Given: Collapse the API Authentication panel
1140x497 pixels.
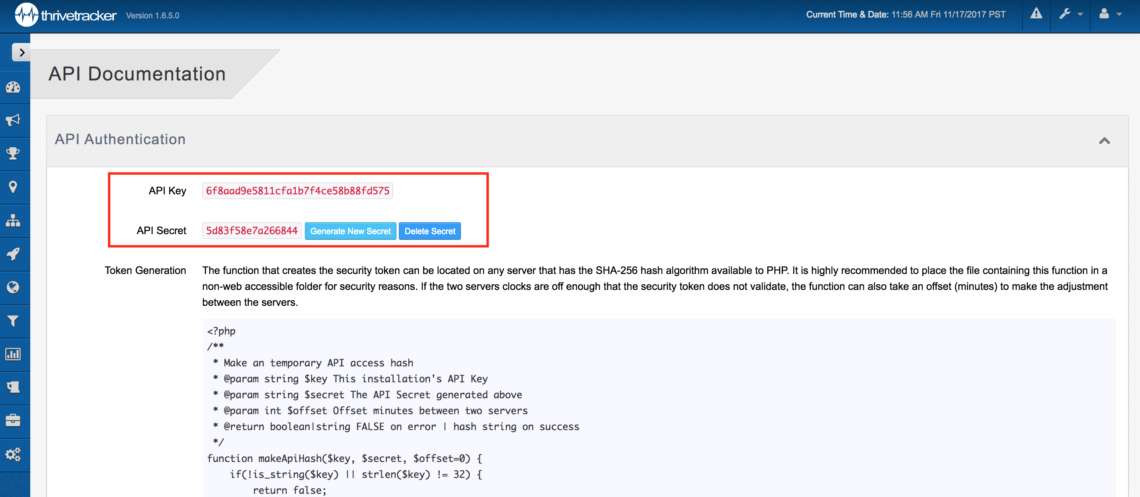Looking at the screenshot, I should (x=1104, y=141).
